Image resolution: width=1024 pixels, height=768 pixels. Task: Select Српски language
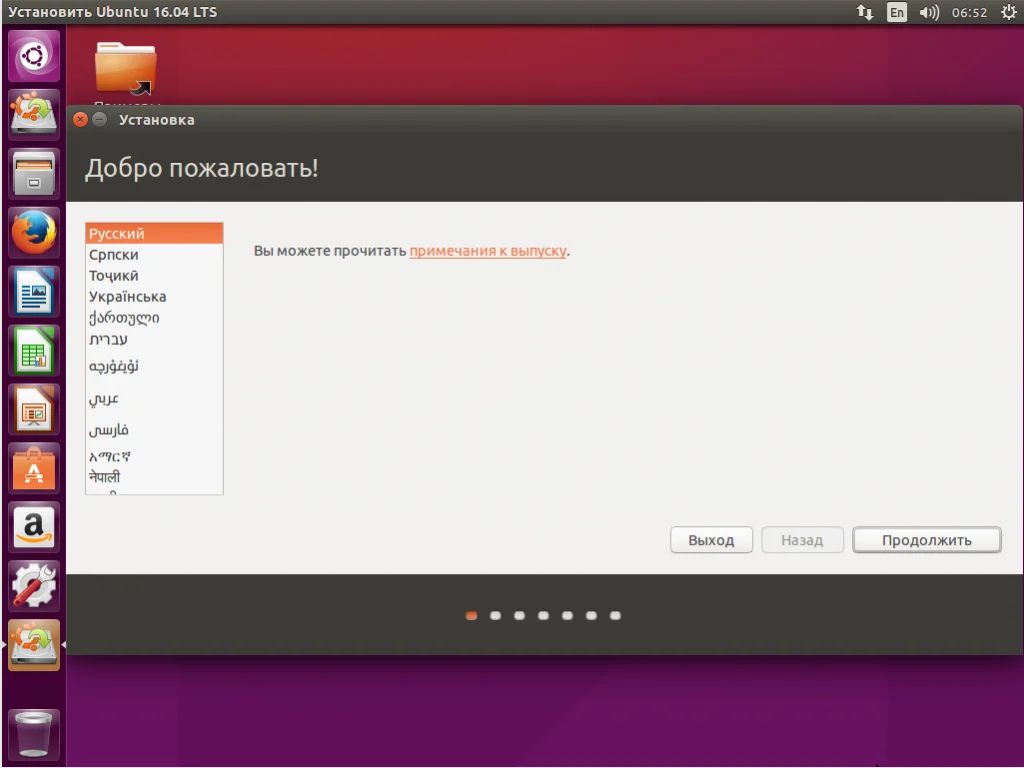(154, 255)
